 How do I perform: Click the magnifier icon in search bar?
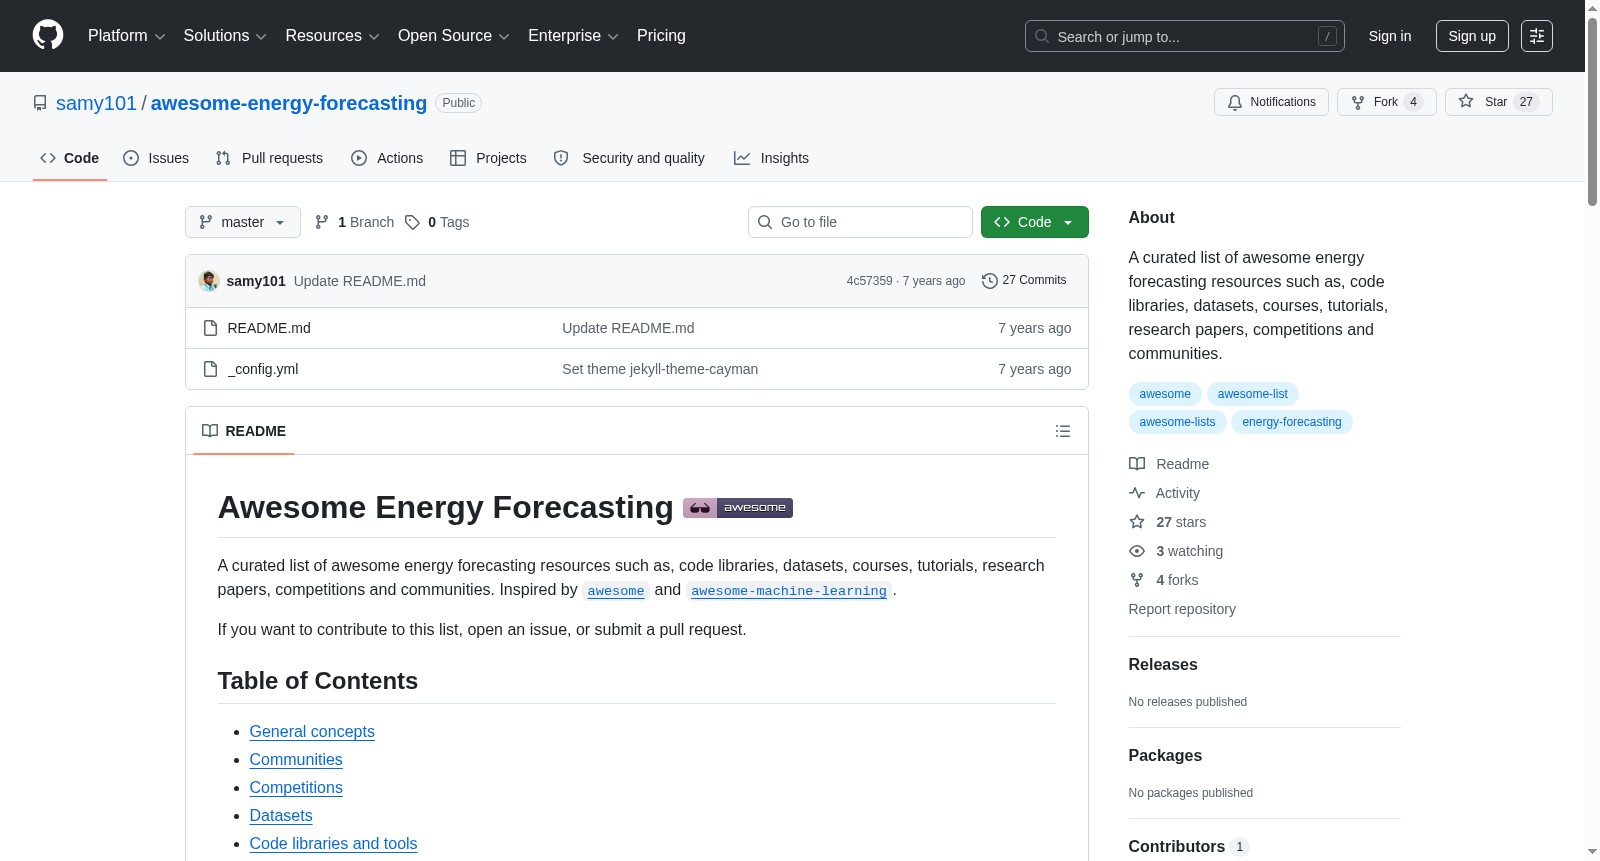point(1042,36)
